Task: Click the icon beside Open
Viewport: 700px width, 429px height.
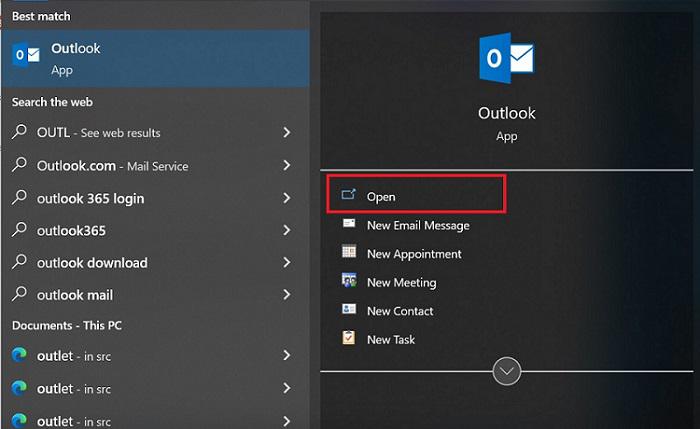Action: tap(349, 195)
